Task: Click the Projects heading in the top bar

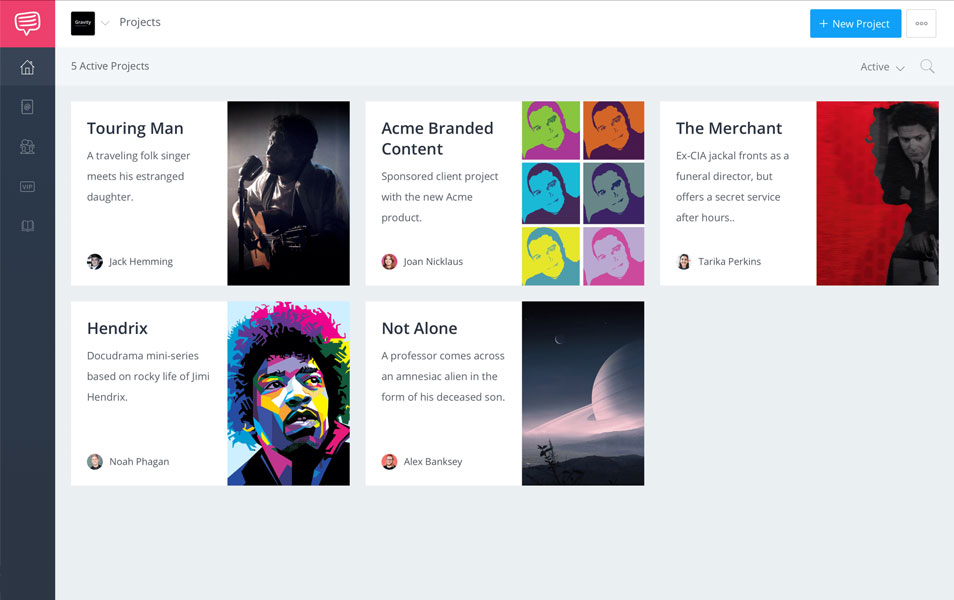Action: pyautogui.click(x=139, y=22)
